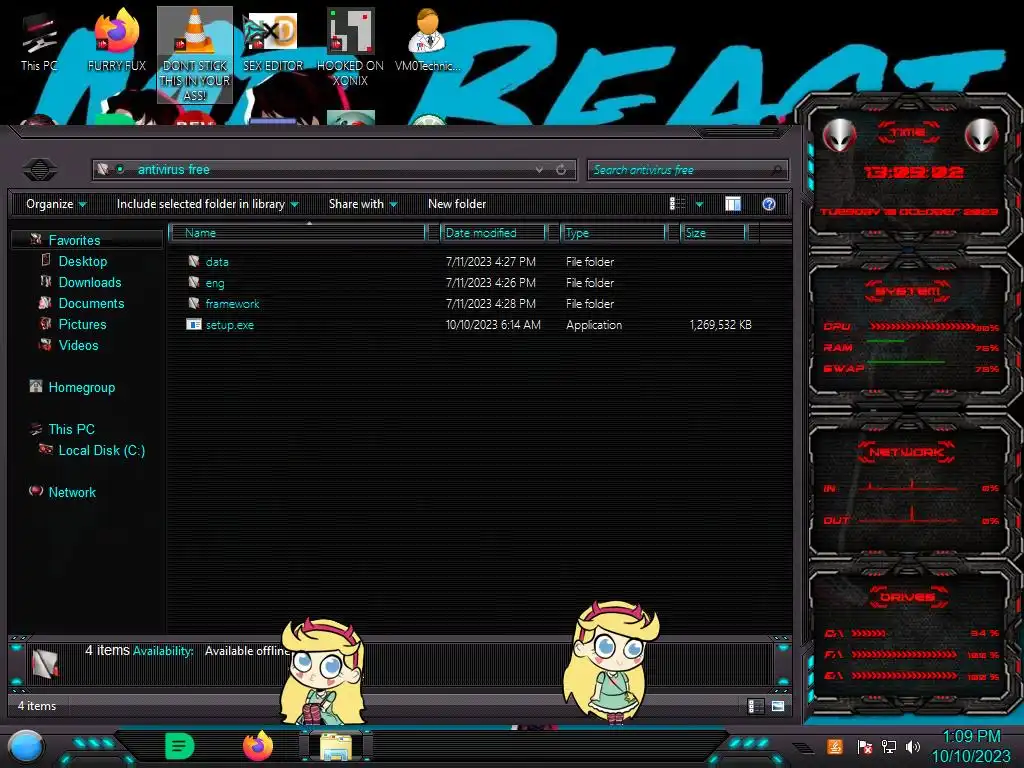Open VMOTechnic doctor desktop icon
1024x768 pixels.
[x=427, y=40]
